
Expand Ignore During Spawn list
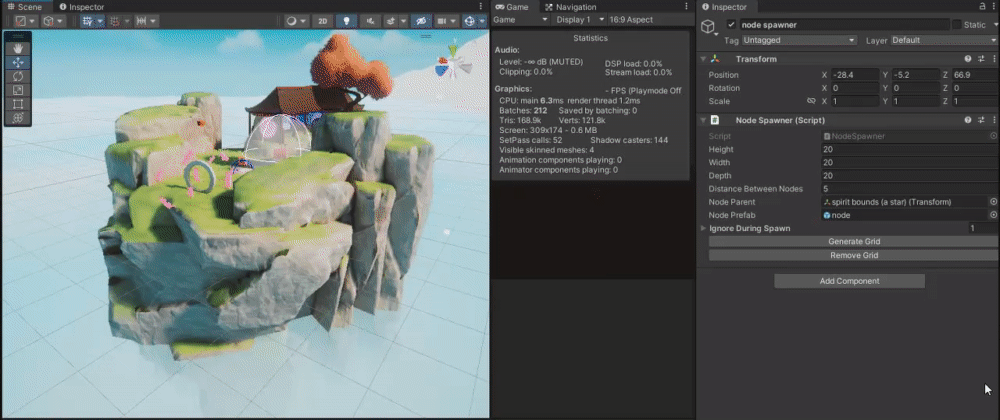coord(703,228)
